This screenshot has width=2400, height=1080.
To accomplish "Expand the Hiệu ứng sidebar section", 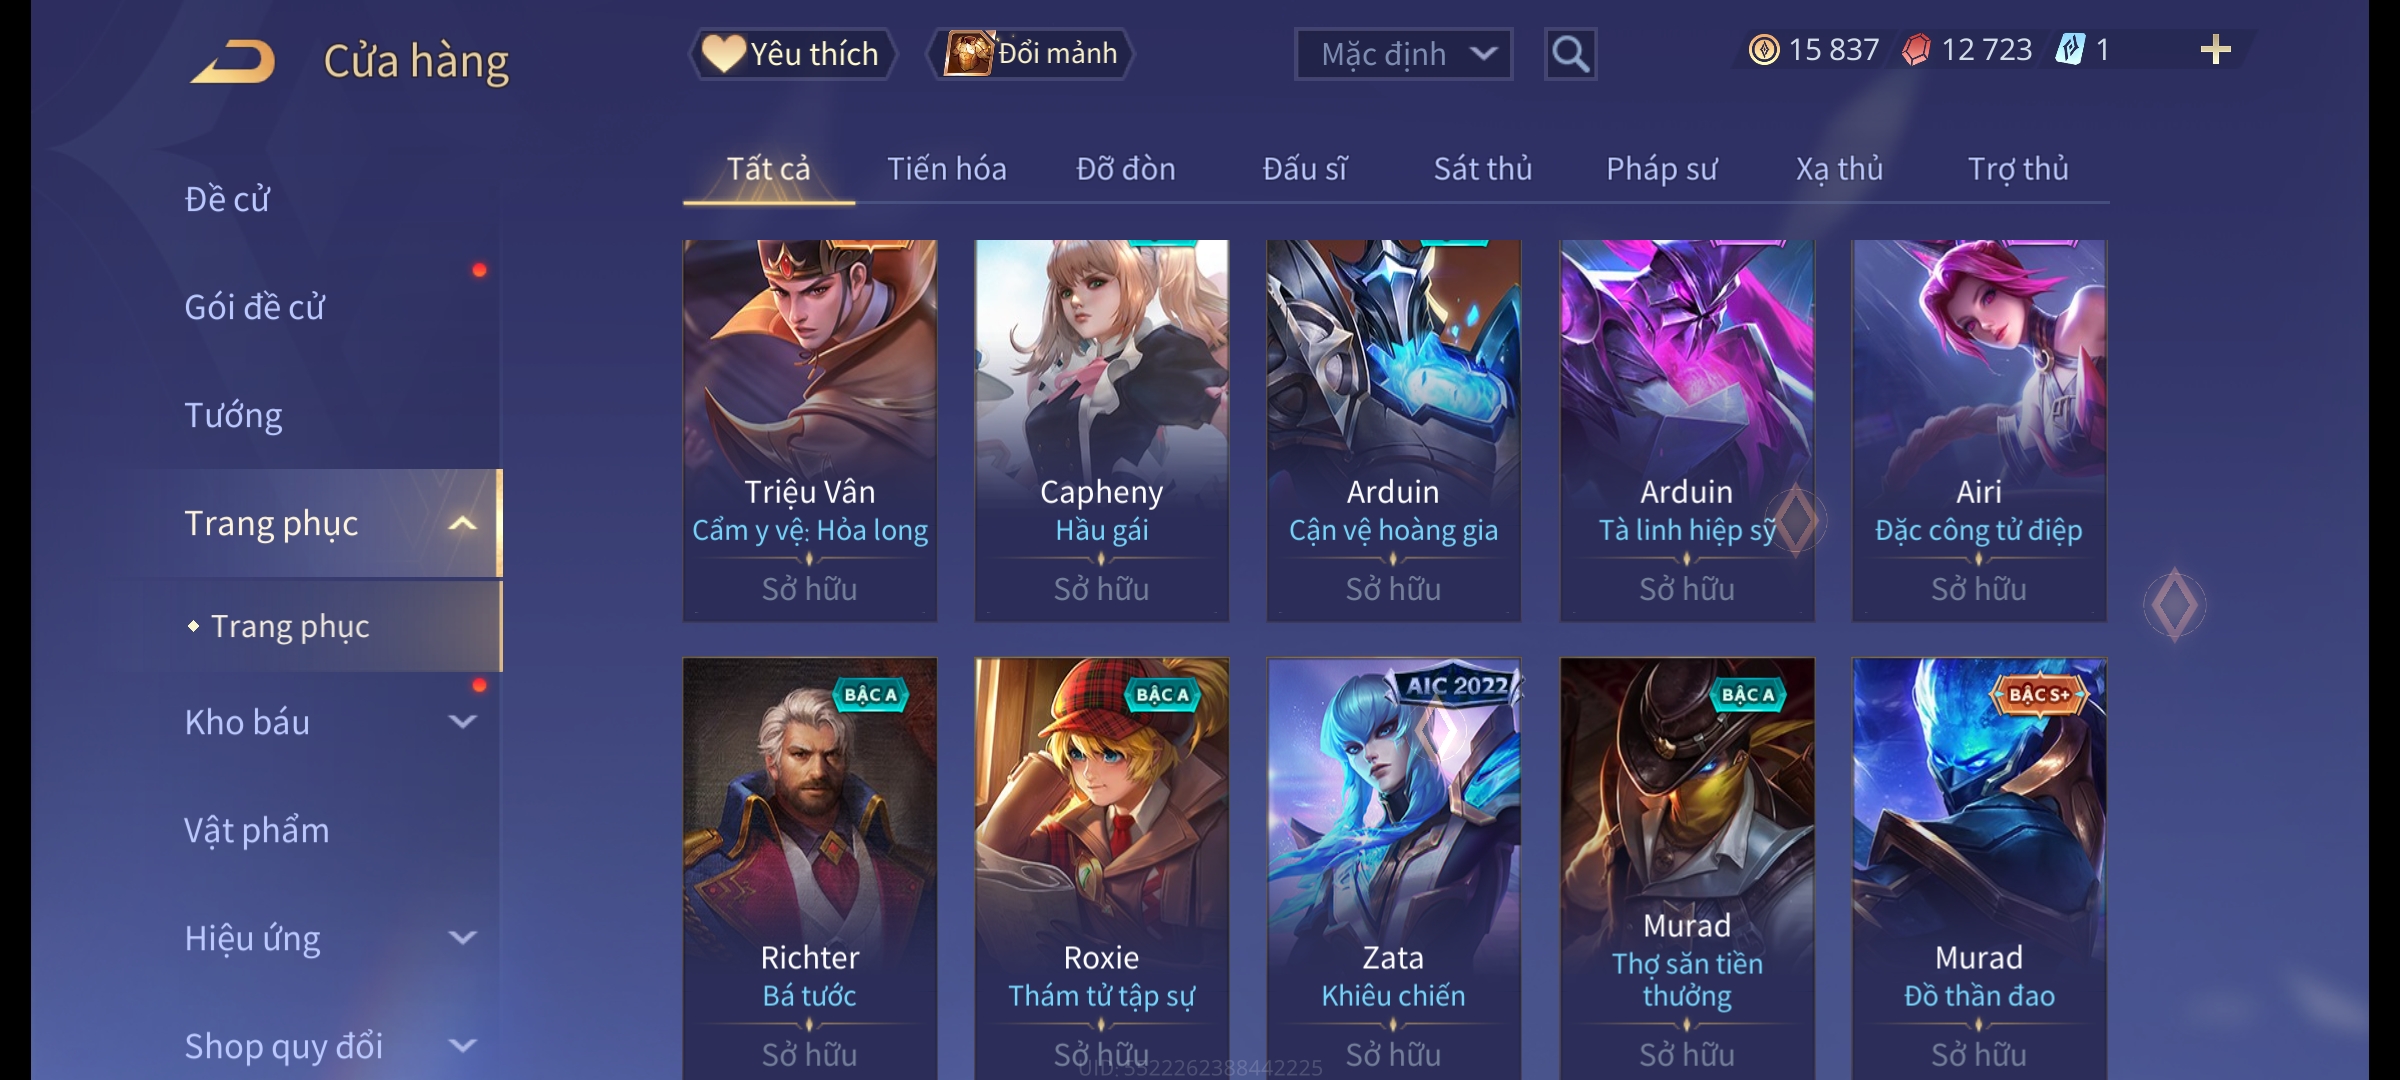I will [462, 937].
